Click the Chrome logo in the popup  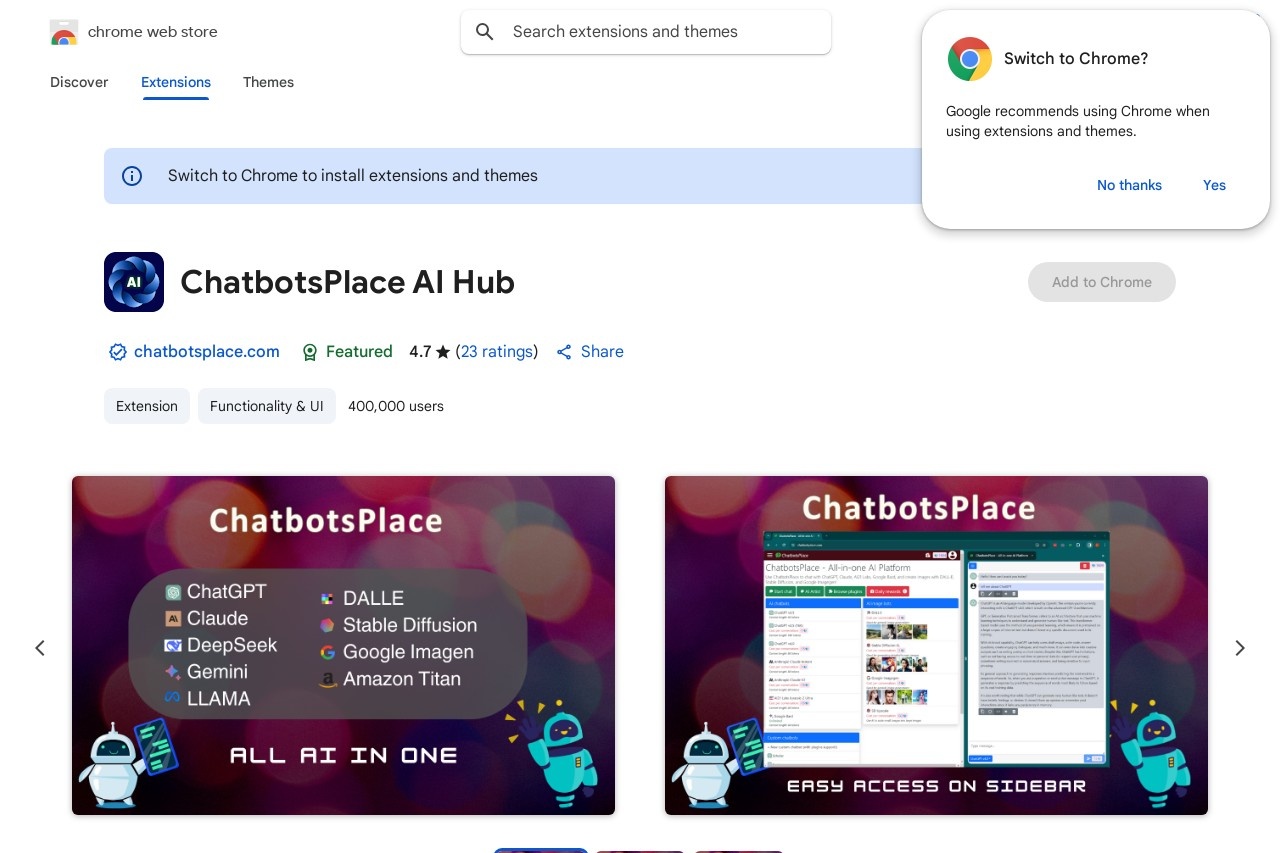point(969,59)
